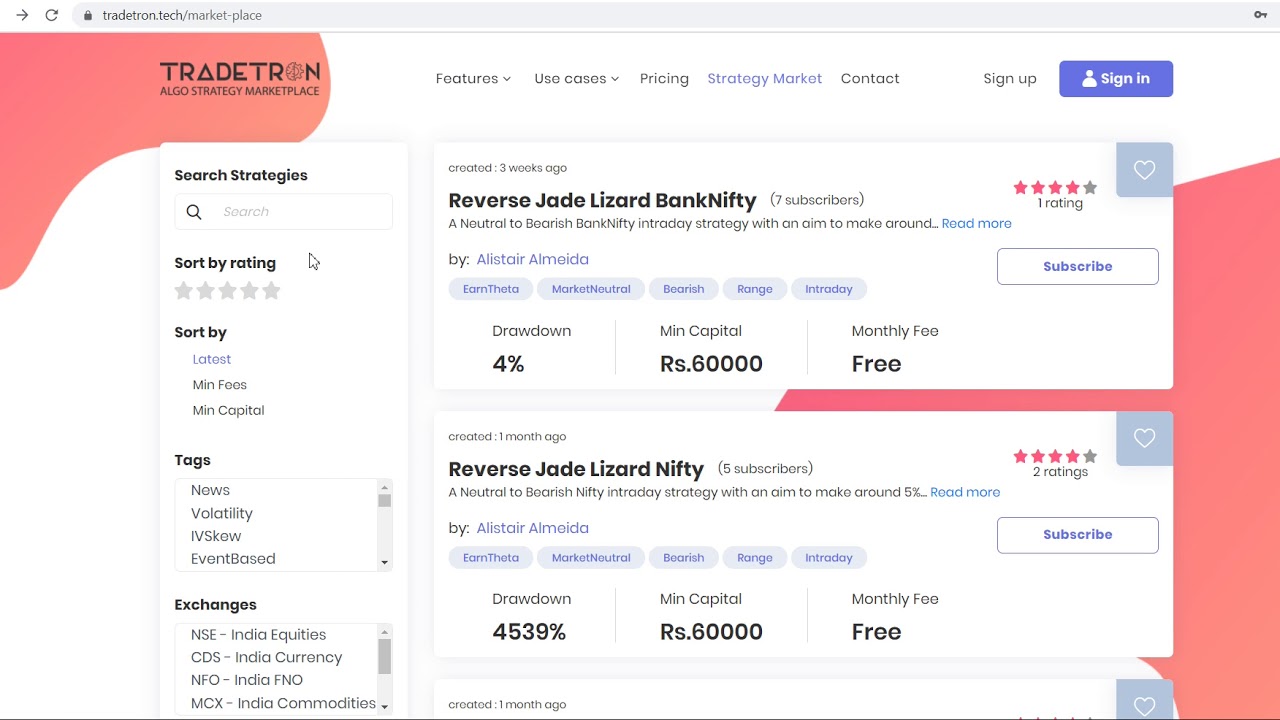Screen dimensions: 1280x720
Task: Click the Tags list scroll-down arrow
Action: [x=384, y=563]
